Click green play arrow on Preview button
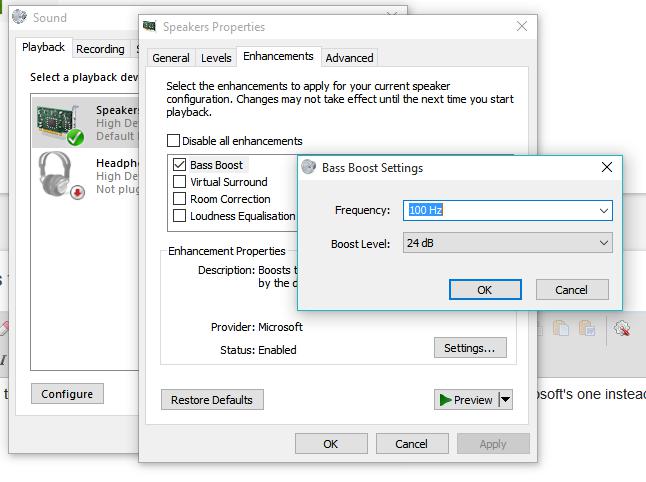 pyautogui.click(x=445, y=400)
